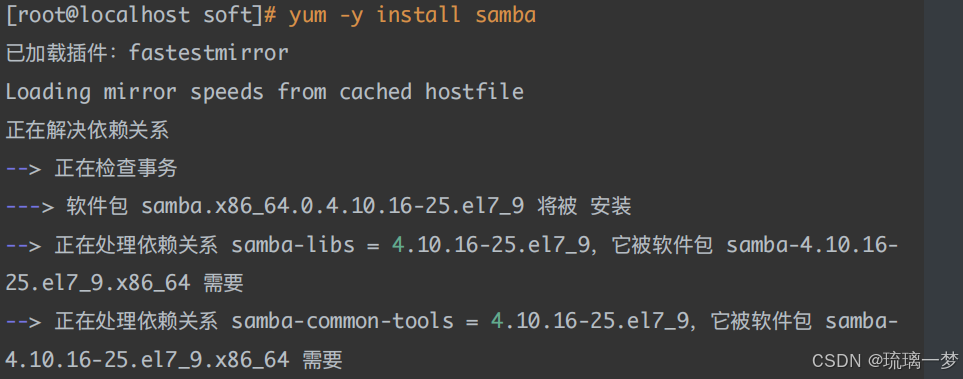Screen dimensions: 963x379
Task: Click the [root@localhost soft]# shell prompt
Action: 141,15
